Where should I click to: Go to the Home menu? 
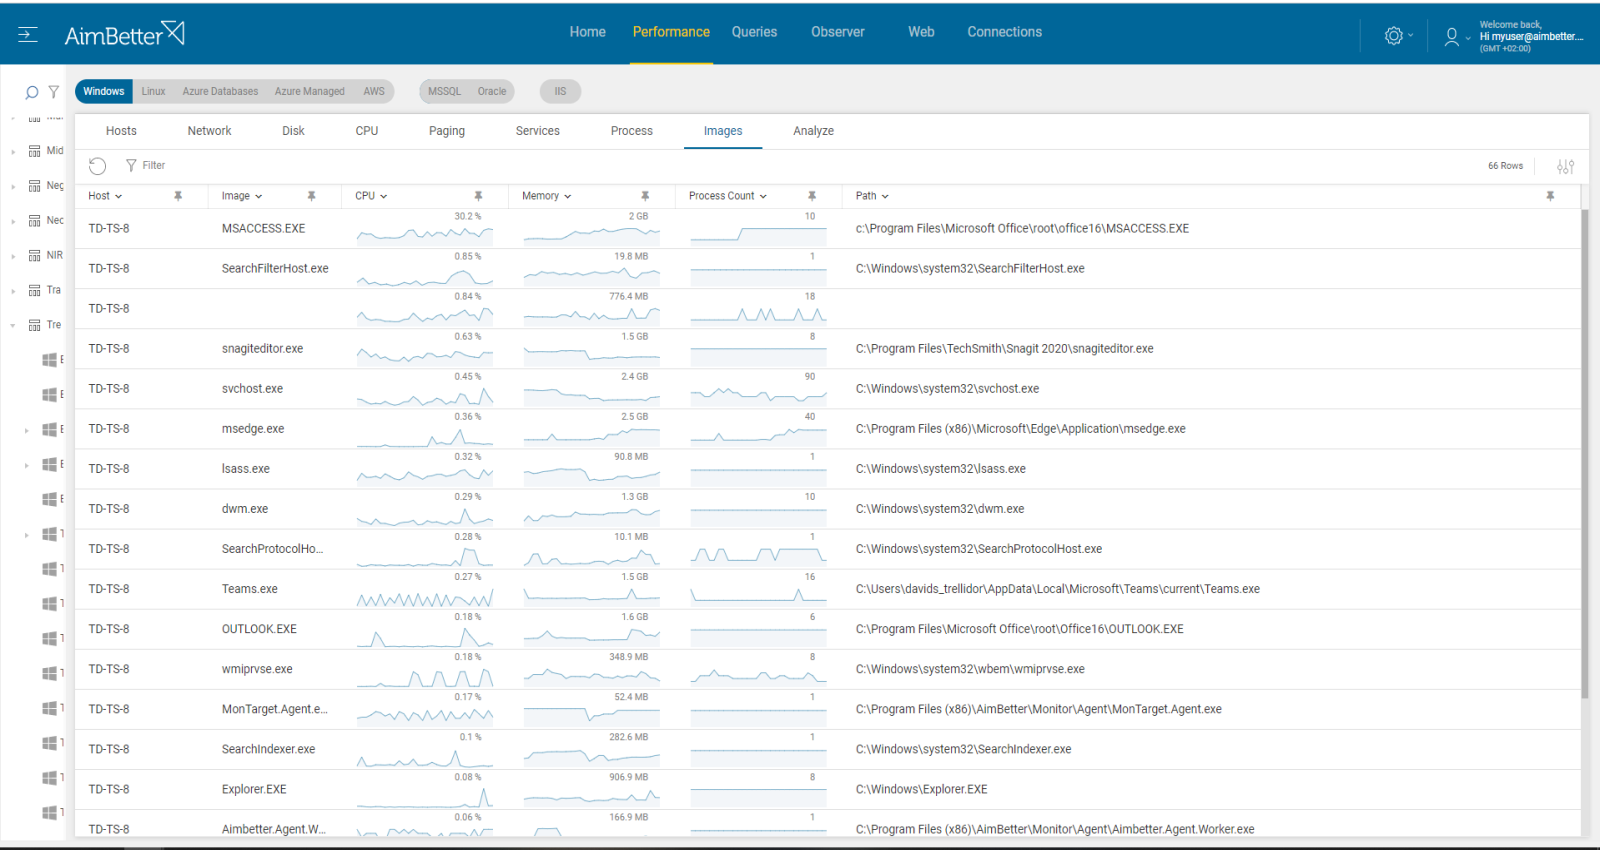coord(587,32)
